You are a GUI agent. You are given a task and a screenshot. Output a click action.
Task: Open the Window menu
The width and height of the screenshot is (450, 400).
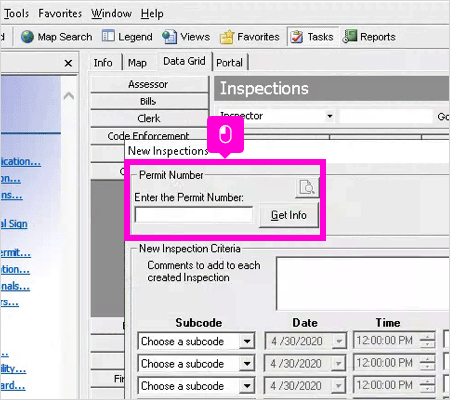click(111, 14)
